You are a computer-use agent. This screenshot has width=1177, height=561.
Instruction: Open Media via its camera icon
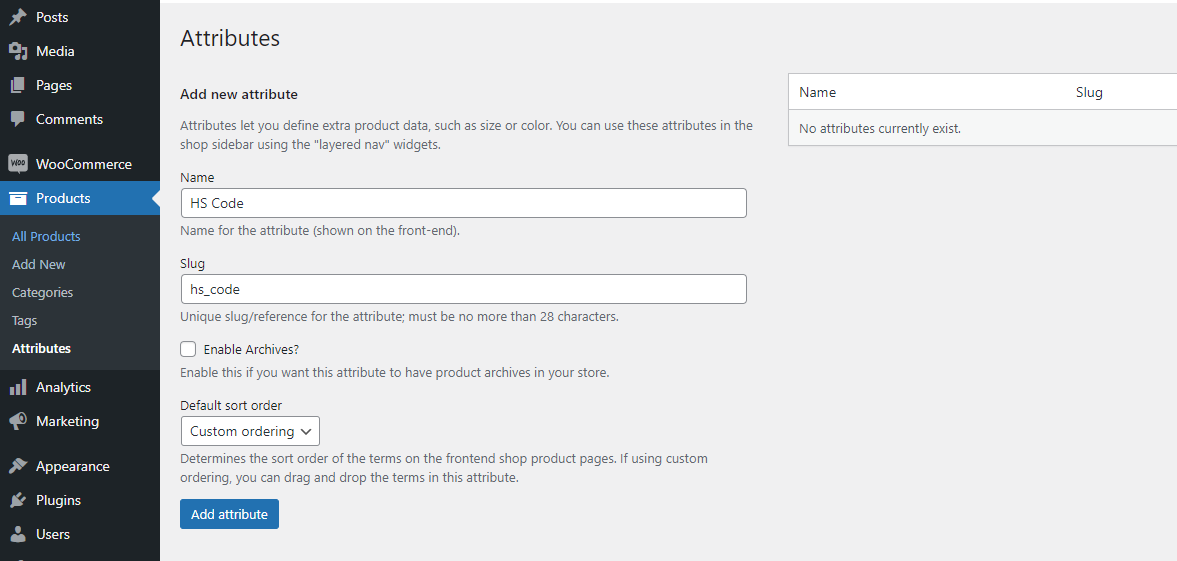(x=18, y=51)
